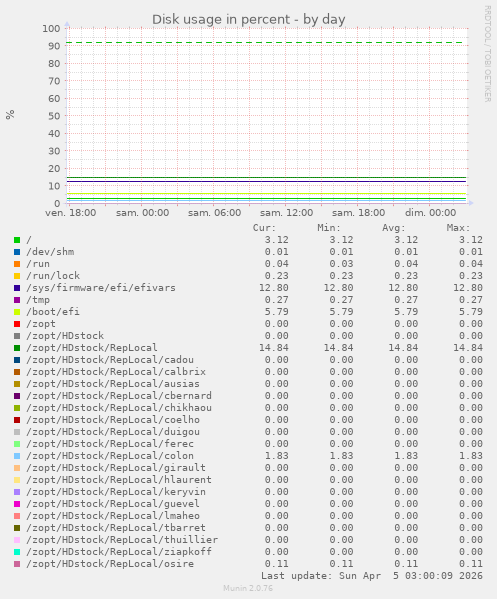Viewport: 497px width, 599px height.
Task: Click the 14.84 current value for RepLocal
Action: coord(274,348)
